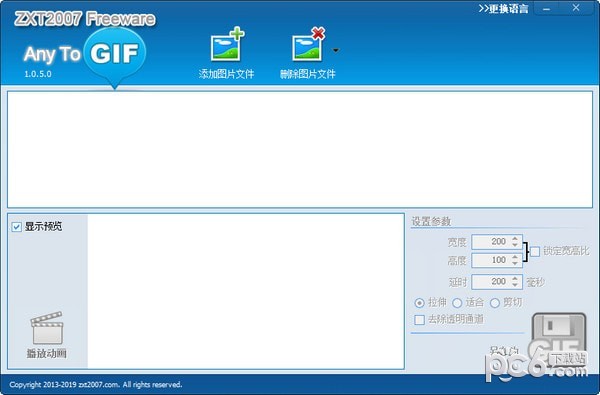Click the empty image file list area
Image resolution: width=600 pixels, height=395 pixels.
click(300, 149)
